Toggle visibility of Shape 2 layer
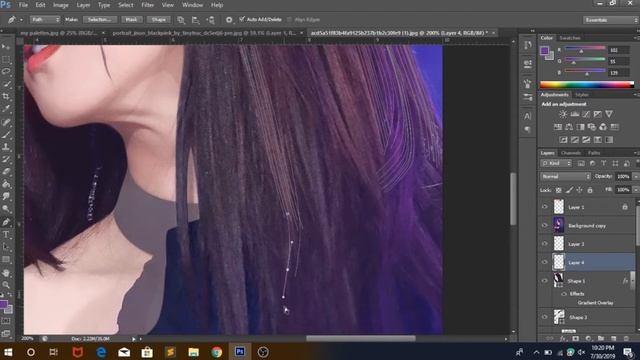 click(x=544, y=317)
